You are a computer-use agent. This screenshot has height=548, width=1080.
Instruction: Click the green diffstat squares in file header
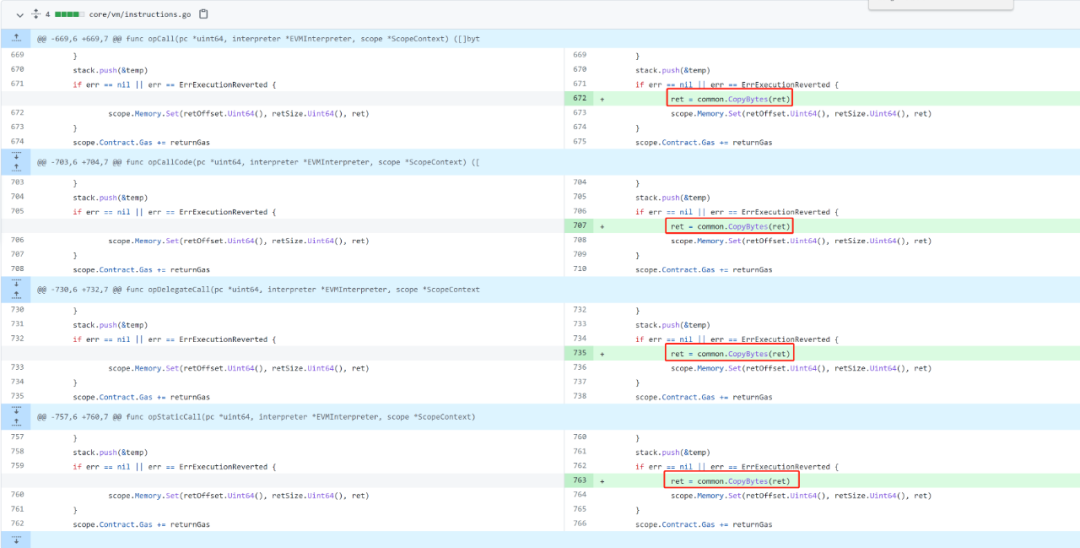pyautogui.click(x=69, y=14)
